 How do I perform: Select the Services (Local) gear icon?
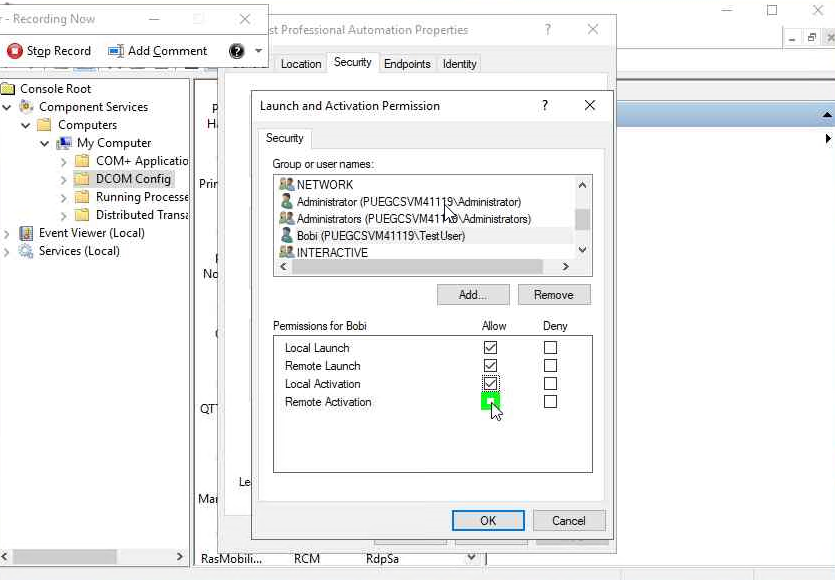(x=26, y=251)
